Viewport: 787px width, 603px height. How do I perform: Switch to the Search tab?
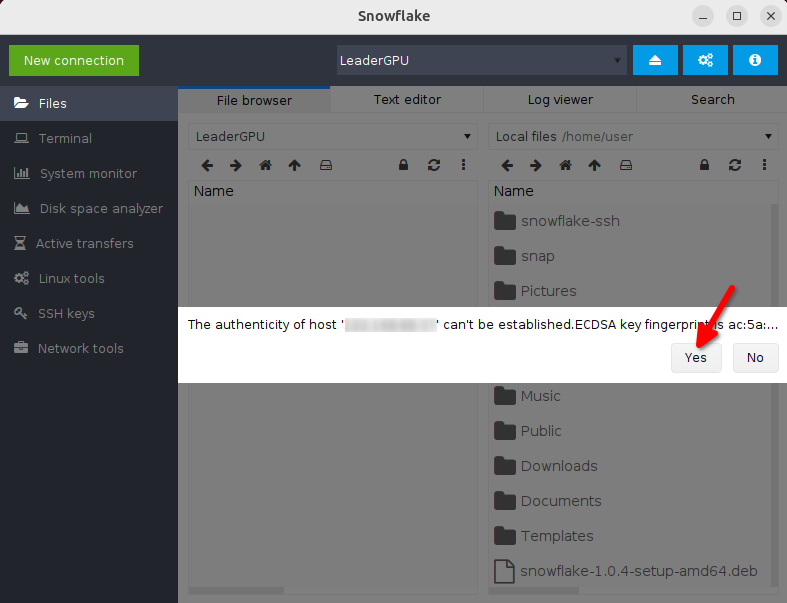[712, 100]
